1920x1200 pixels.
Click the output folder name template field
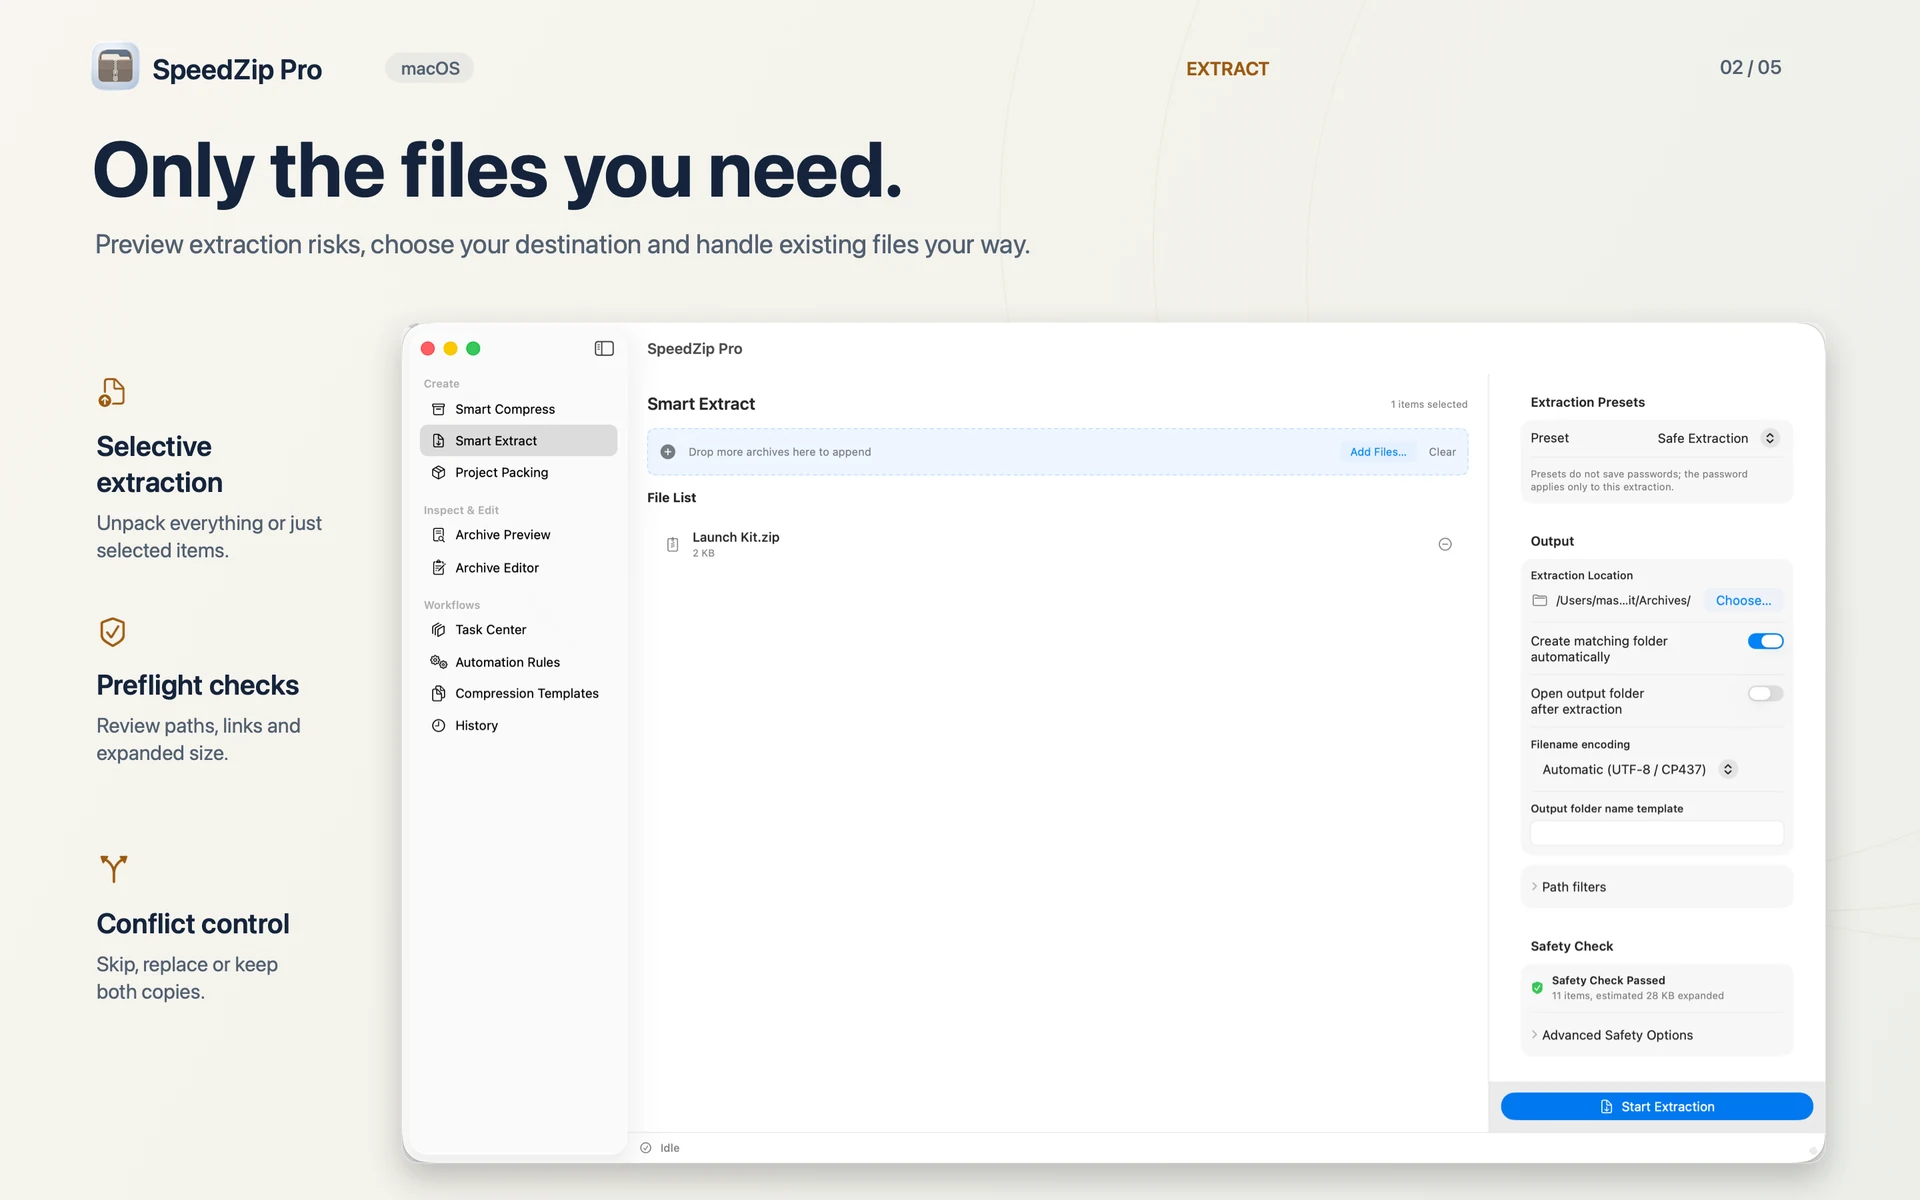pyautogui.click(x=1656, y=833)
